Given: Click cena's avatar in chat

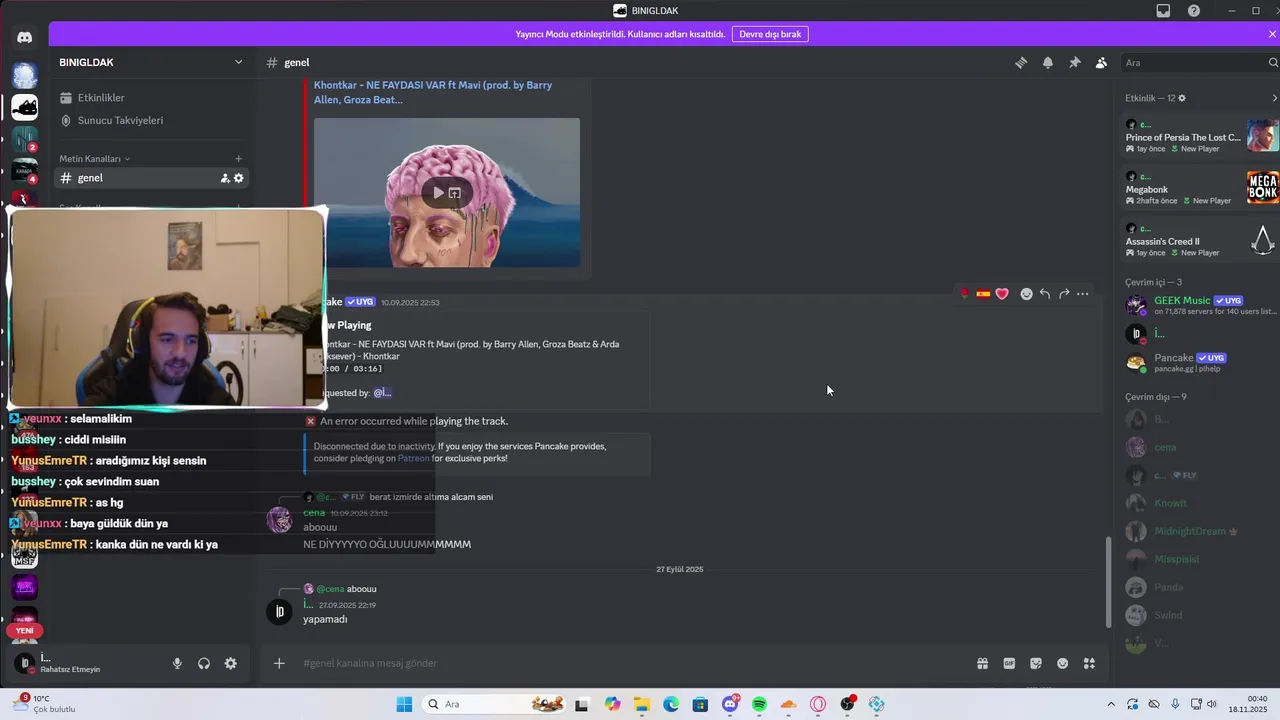Looking at the screenshot, I should [280, 520].
